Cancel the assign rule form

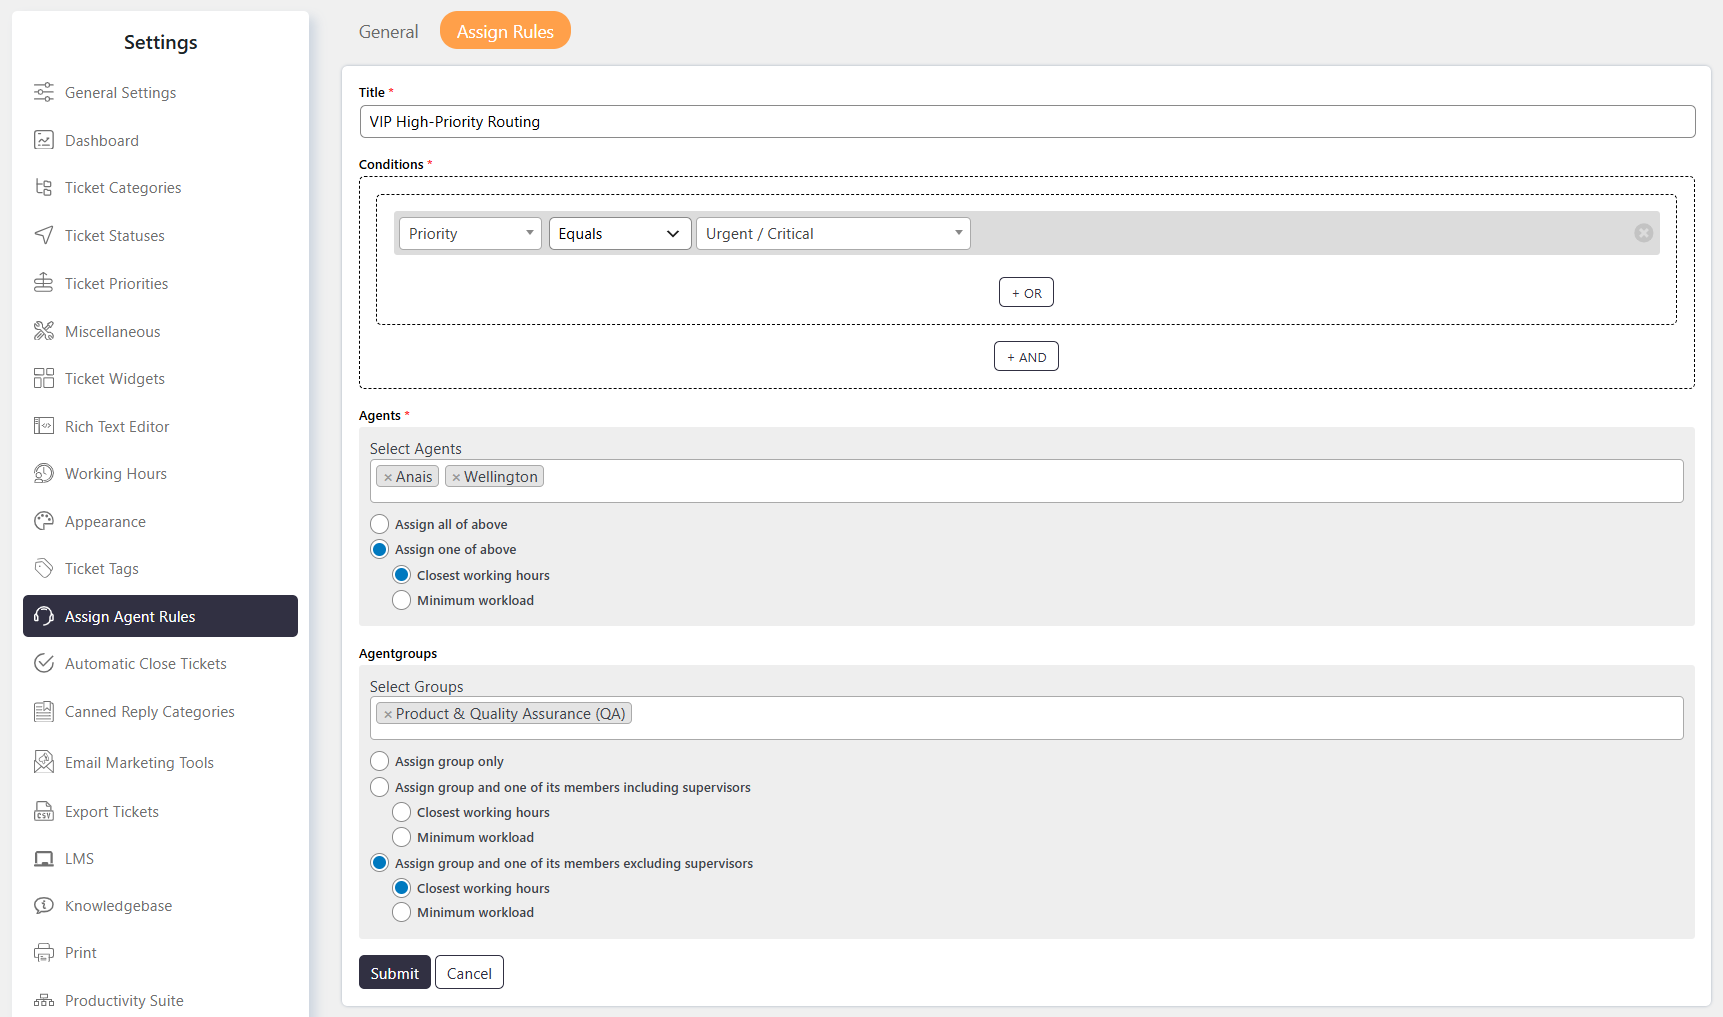(469, 972)
